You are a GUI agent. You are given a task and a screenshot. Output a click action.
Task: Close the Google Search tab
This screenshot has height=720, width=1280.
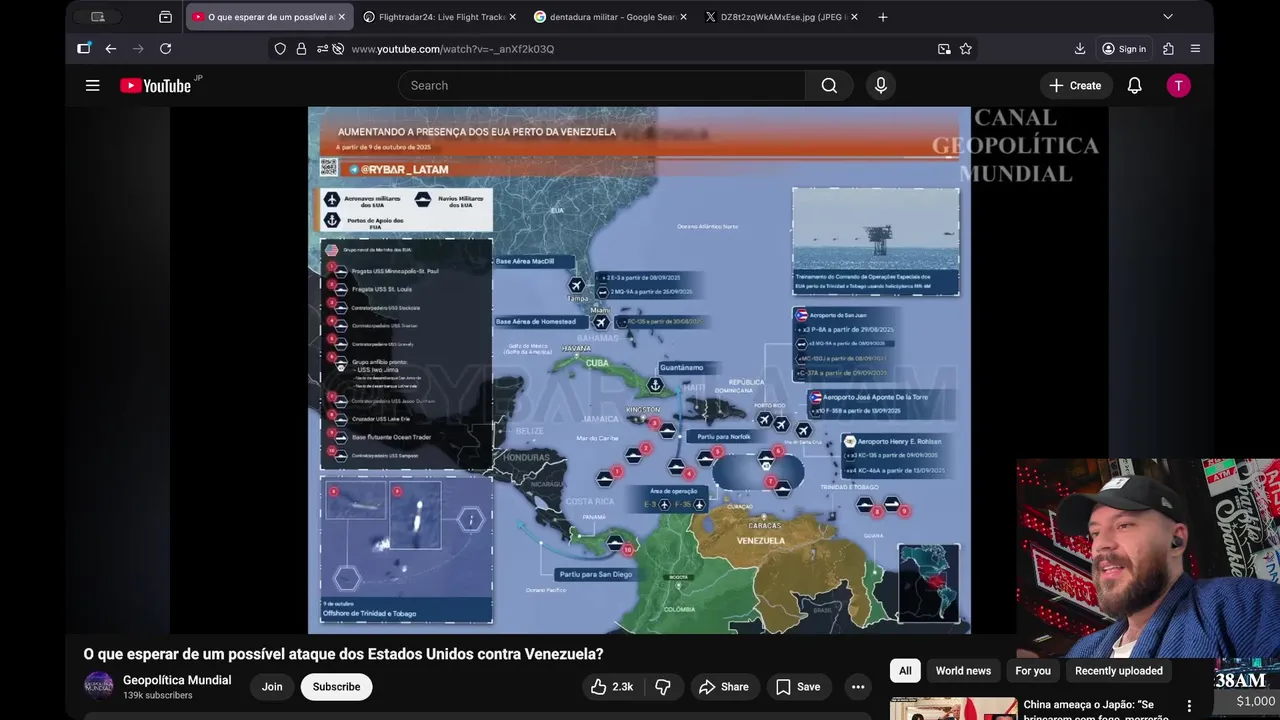[684, 17]
